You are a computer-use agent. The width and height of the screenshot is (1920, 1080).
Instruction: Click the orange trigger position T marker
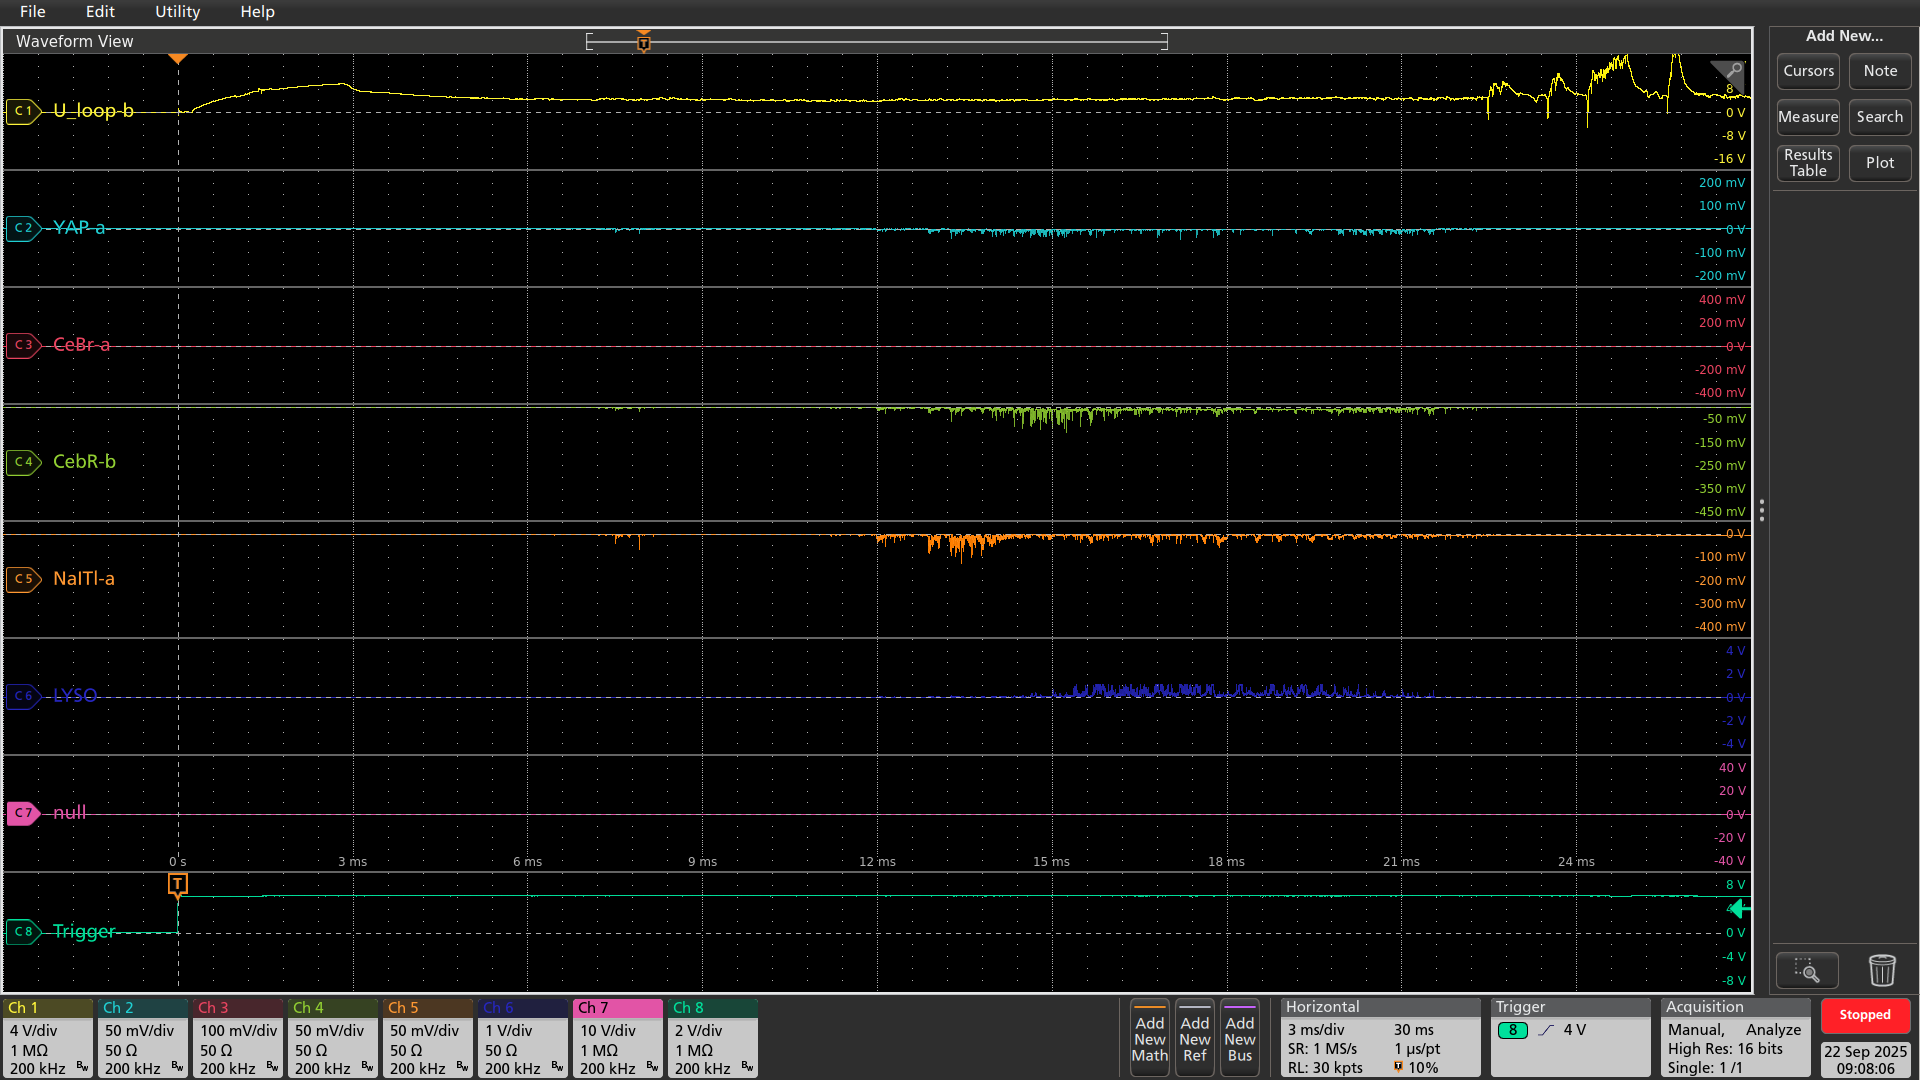[x=178, y=884]
